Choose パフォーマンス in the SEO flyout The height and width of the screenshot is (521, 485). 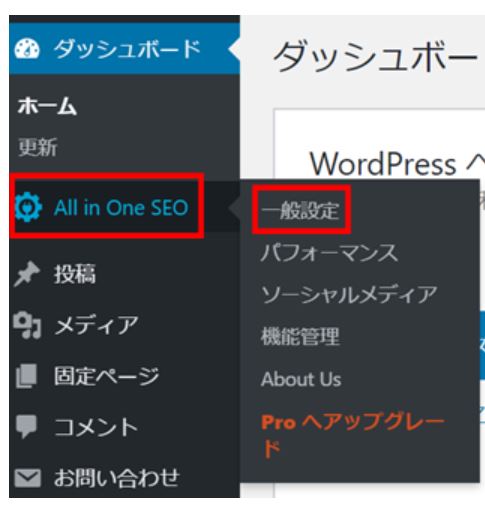[x=329, y=252]
